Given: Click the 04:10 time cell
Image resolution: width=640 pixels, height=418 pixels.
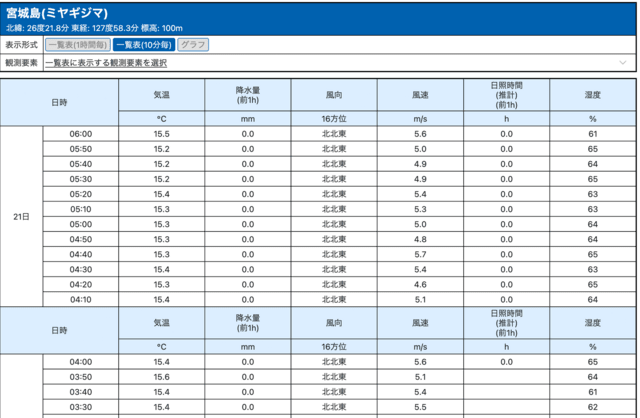Looking at the screenshot, I should 81,300.
